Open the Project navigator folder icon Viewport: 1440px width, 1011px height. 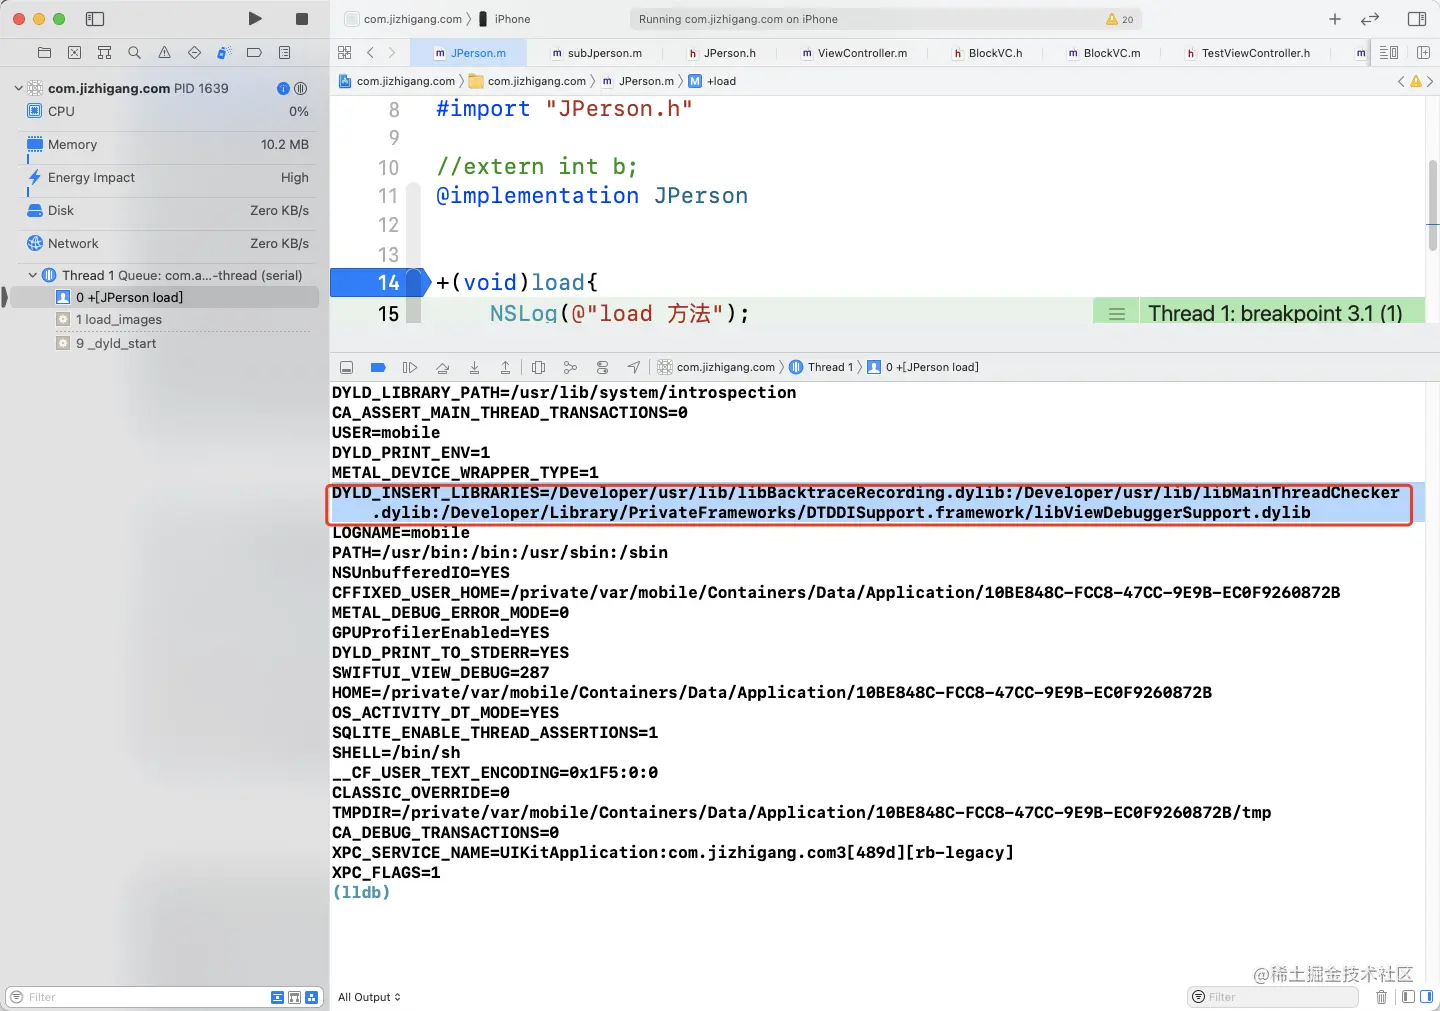pyautogui.click(x=44, y=53)
